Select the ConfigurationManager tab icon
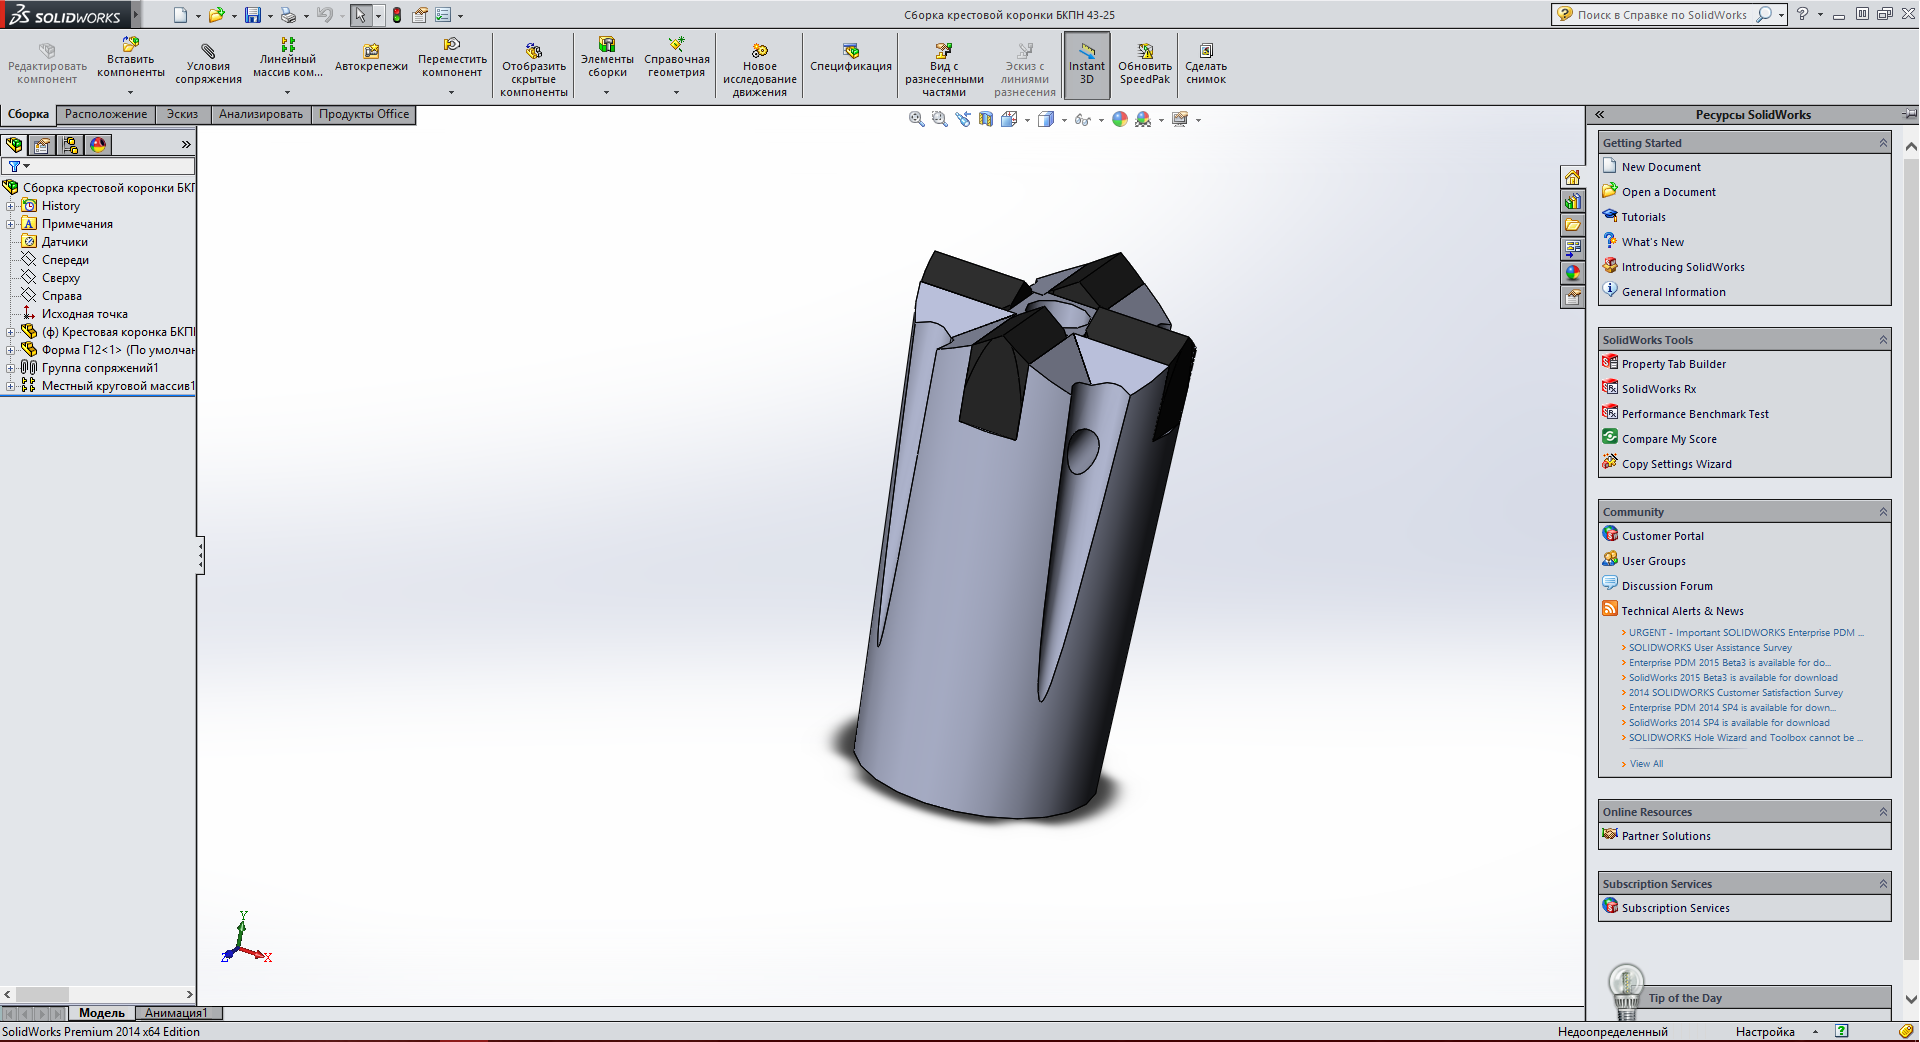 click(x=70, y=145)
